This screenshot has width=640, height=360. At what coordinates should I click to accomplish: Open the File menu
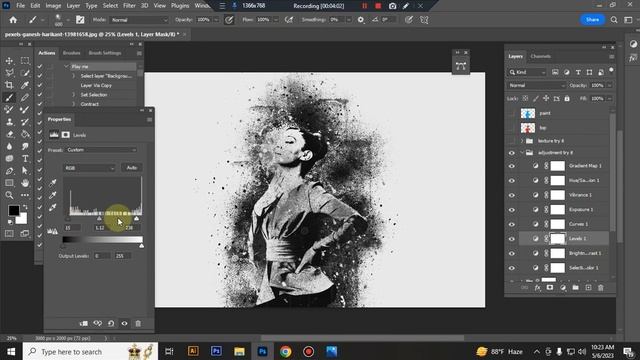pos(20,6)
